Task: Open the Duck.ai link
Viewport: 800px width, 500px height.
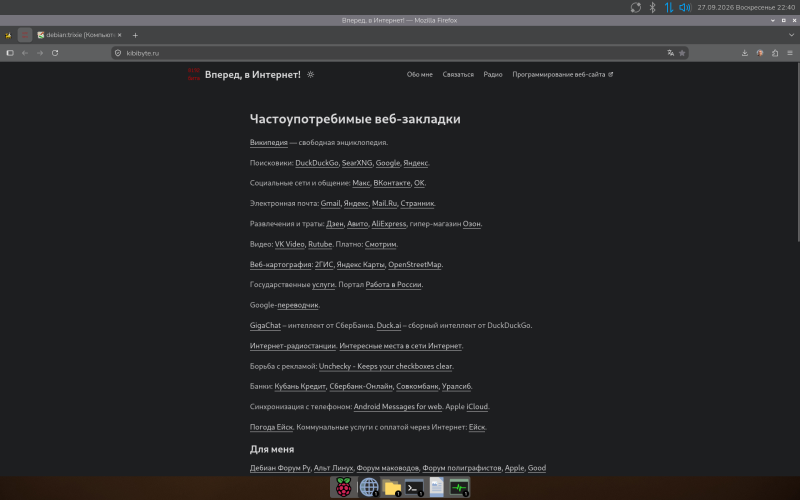Action: (x=389, y=325)
